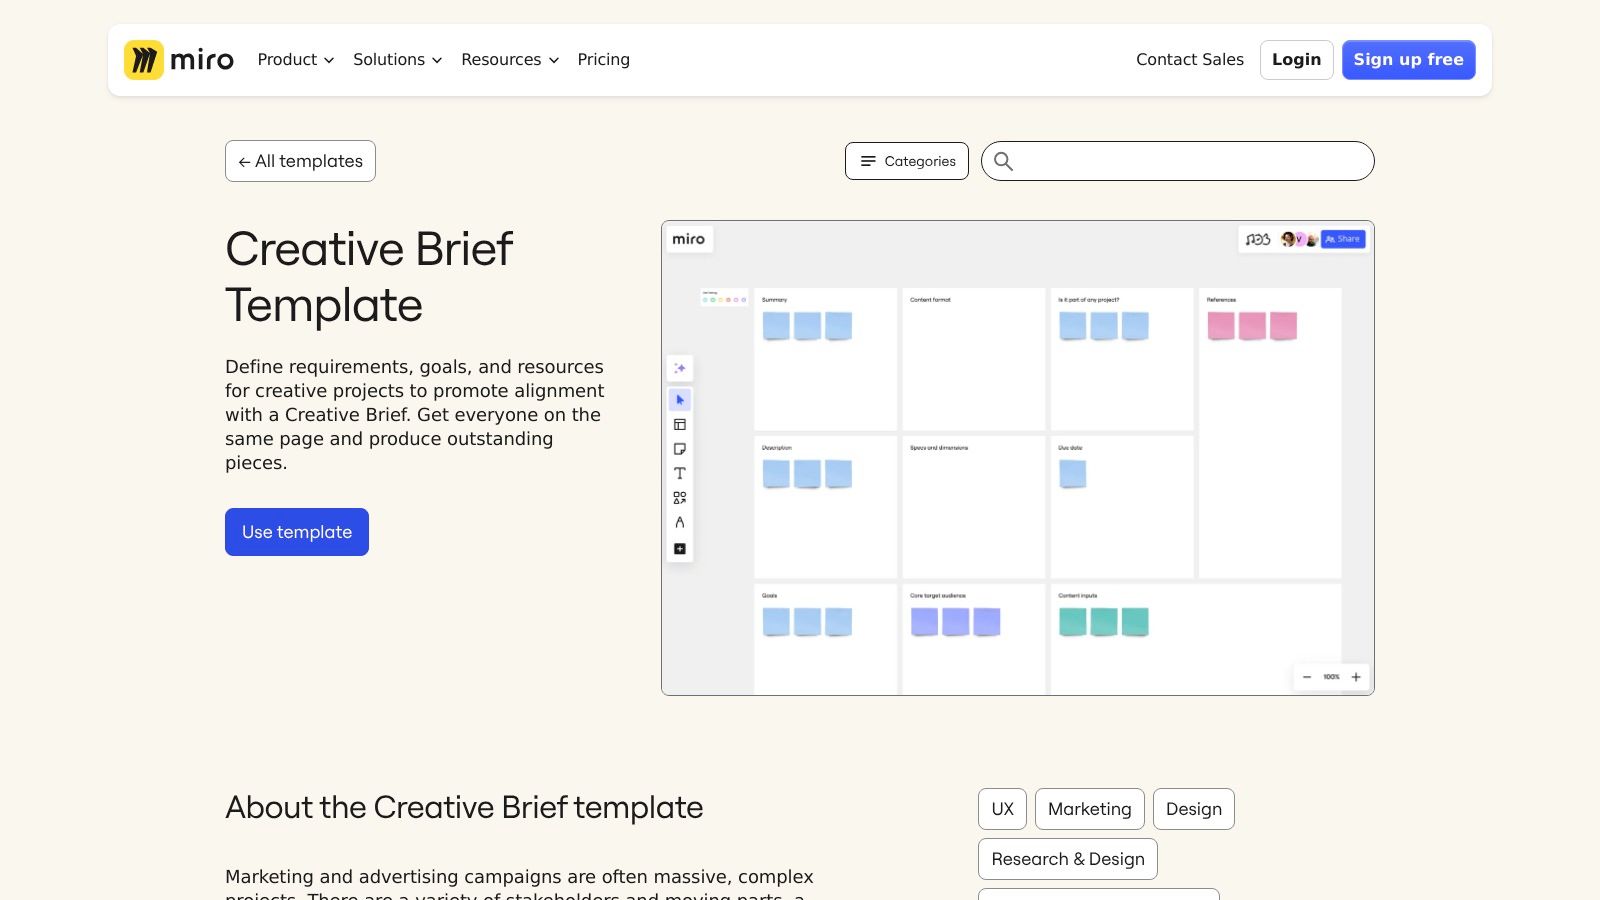Select the pen tool in the preview toolbar
The height and width of the screenshot is (900, 1600).
pos(680,522)
